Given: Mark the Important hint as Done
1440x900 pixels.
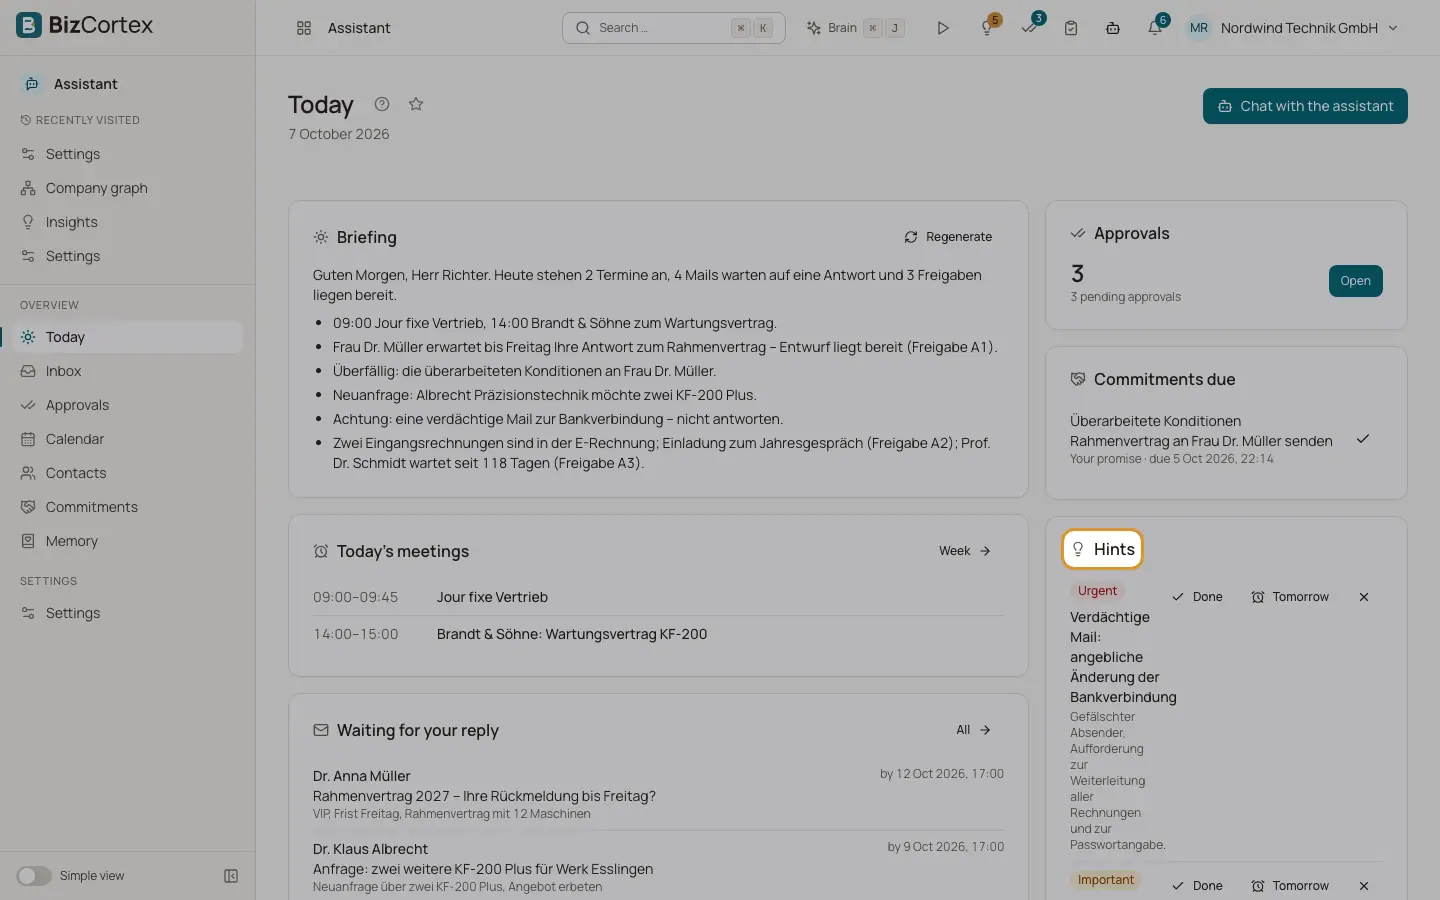Looking at the screenshot, I should click(1197, 886).
